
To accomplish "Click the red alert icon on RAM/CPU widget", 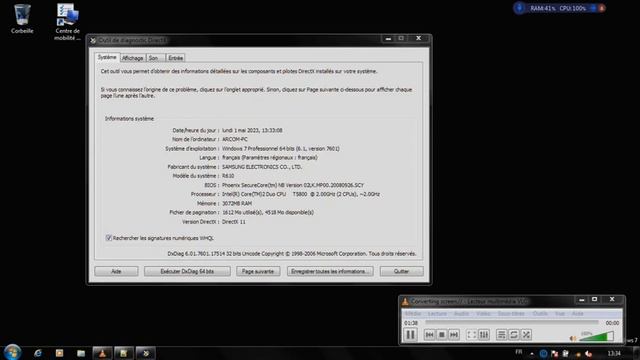I will (602, 8).
